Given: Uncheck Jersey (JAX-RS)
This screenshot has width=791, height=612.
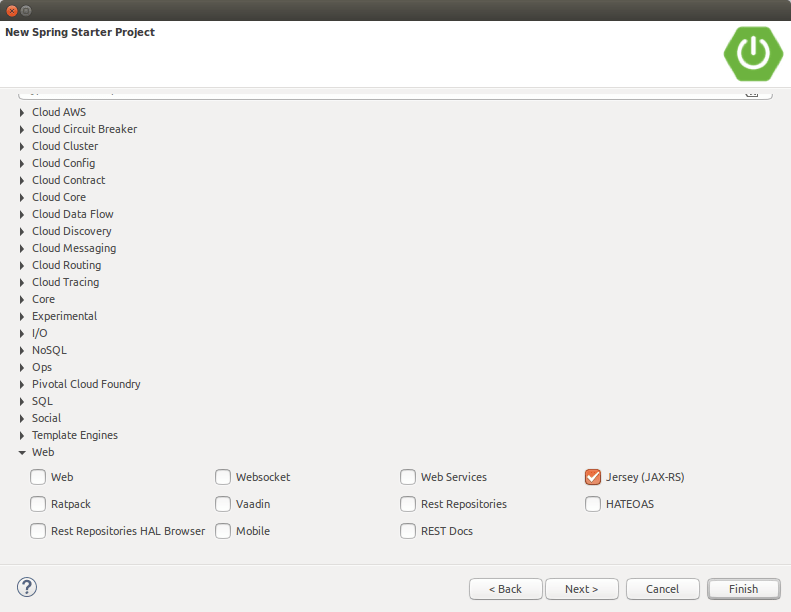Looking at the screenshot, I should click(x=593, y=477).
